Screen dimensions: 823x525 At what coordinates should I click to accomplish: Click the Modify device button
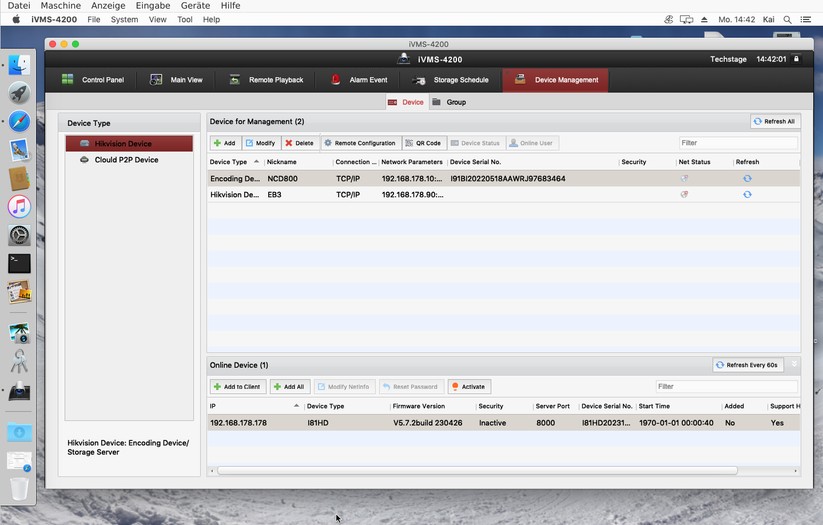[x=261, y=143]
